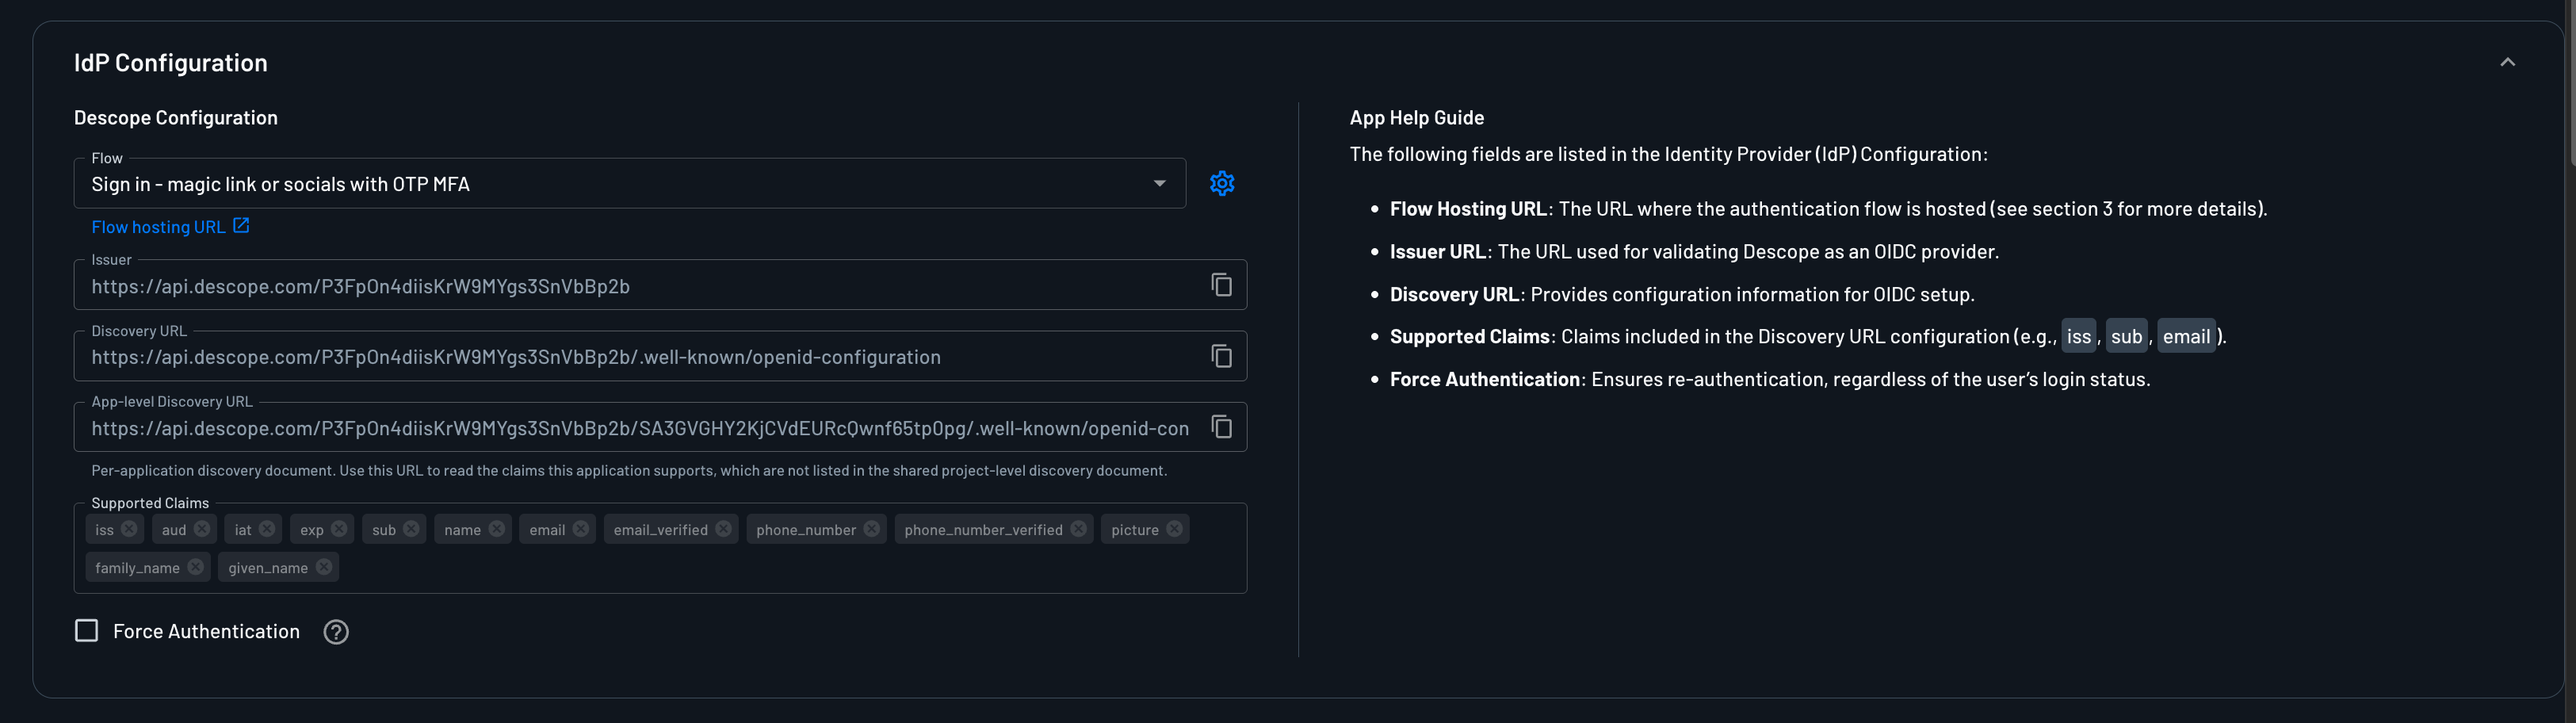This screenshot has height=723, width=2576.
Task: Click the Discovery URL field
Action: point(660,357)
